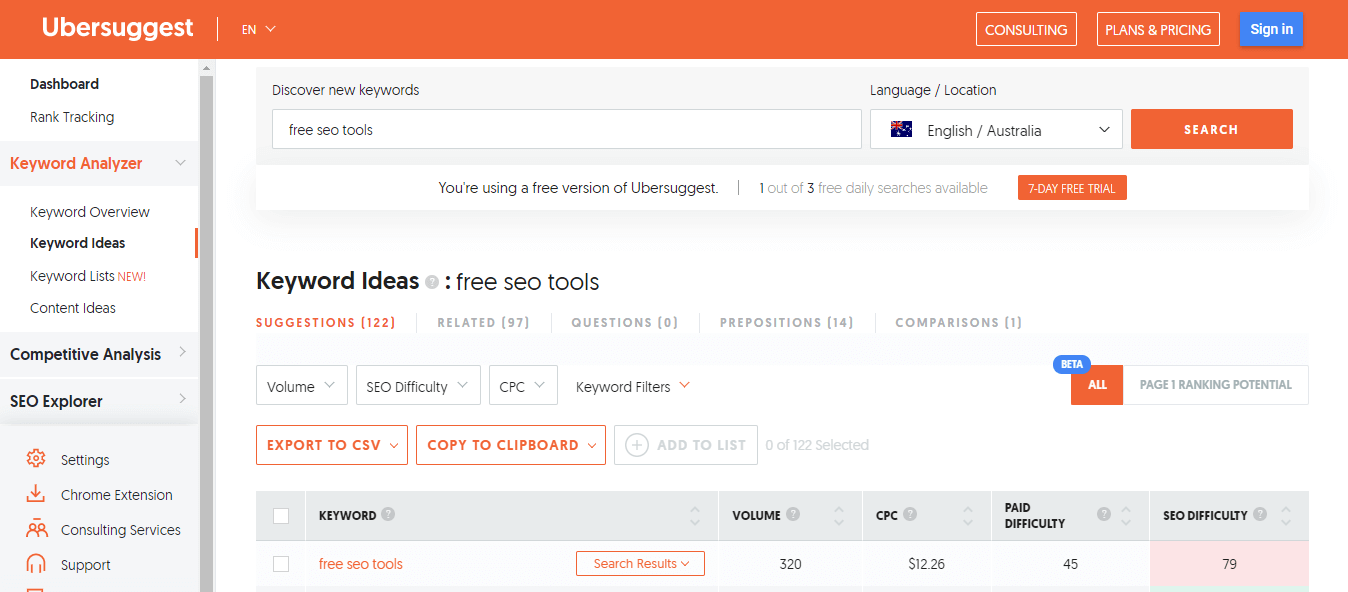
Task: Click help icon beside CPC column header
Action: pos(910,515)
